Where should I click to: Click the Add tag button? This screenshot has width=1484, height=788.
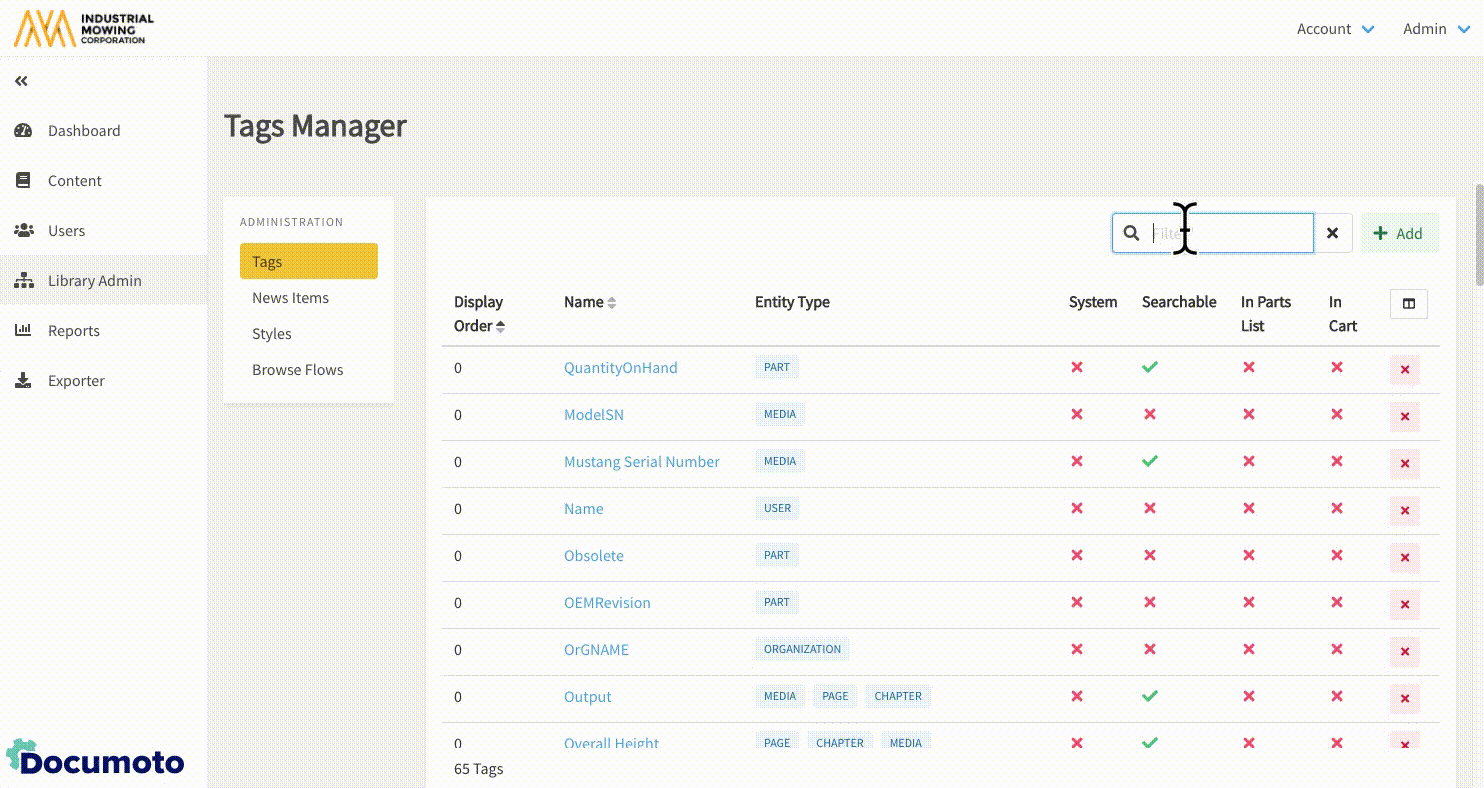1398,233
